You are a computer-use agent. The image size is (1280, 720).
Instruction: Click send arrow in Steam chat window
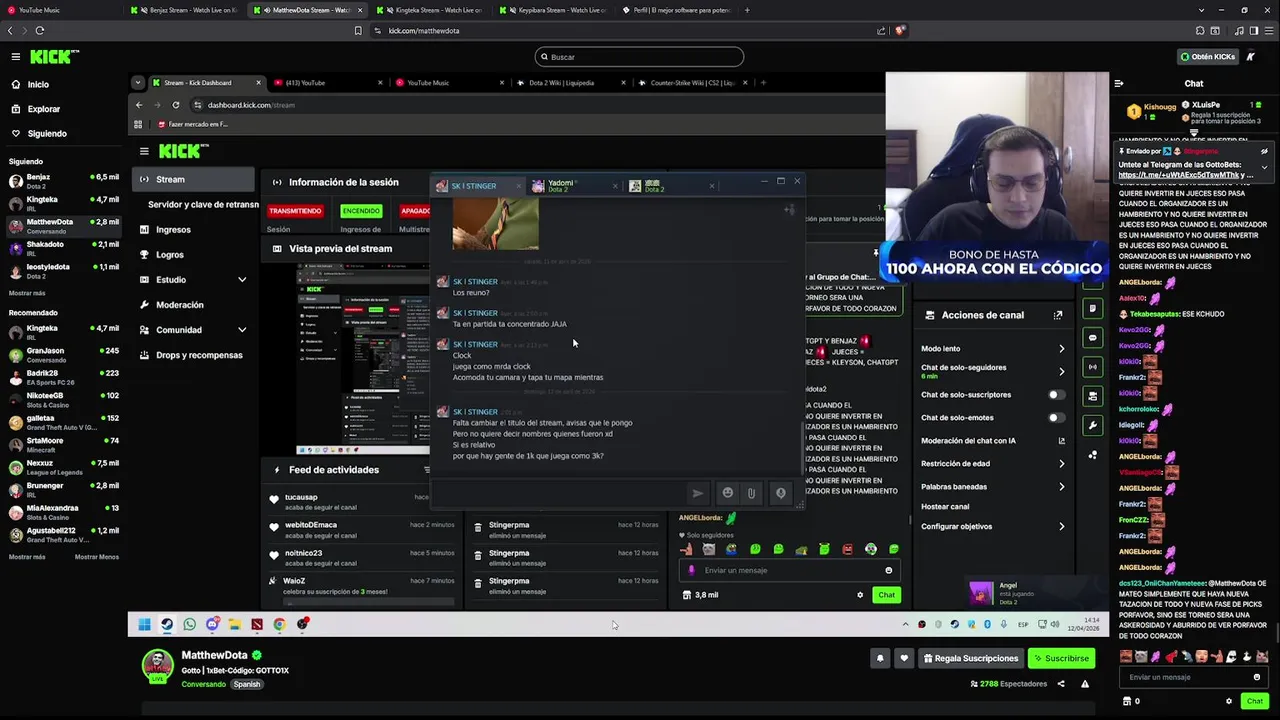(x=698, y=493)
